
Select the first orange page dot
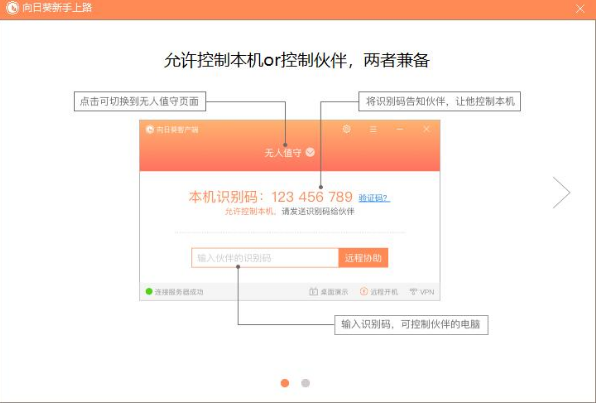tap(285, 383)
